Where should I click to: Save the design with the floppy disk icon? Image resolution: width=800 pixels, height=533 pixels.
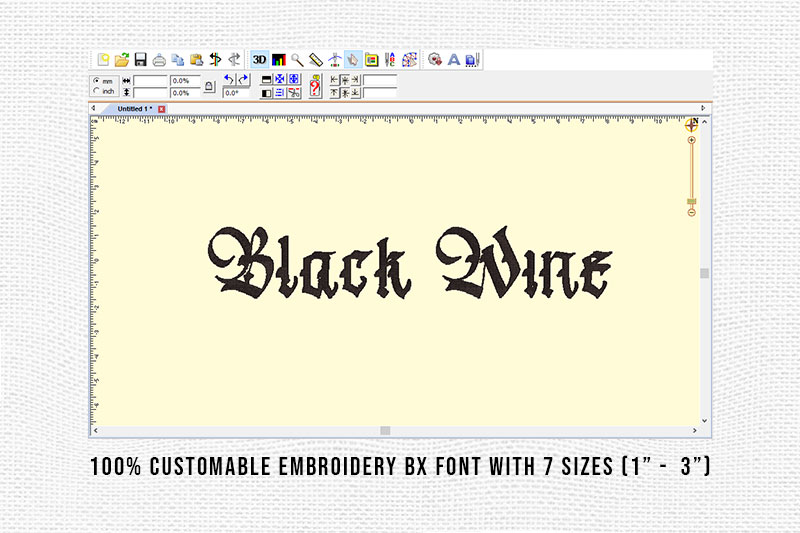click(x=141, y=60)
